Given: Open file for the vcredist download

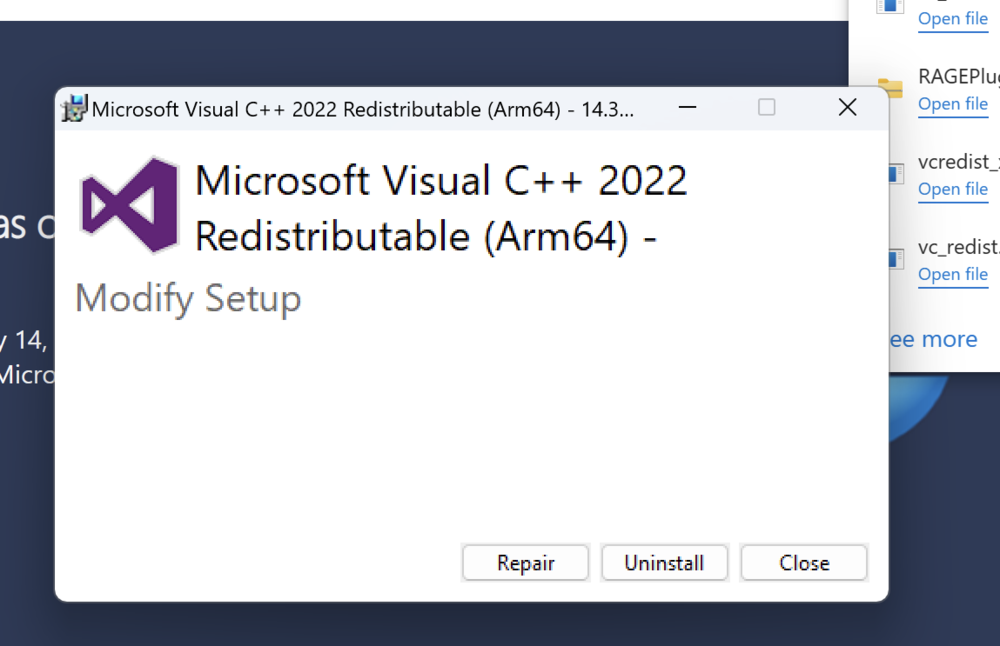Looking at the screenshot, I should 952,189.
